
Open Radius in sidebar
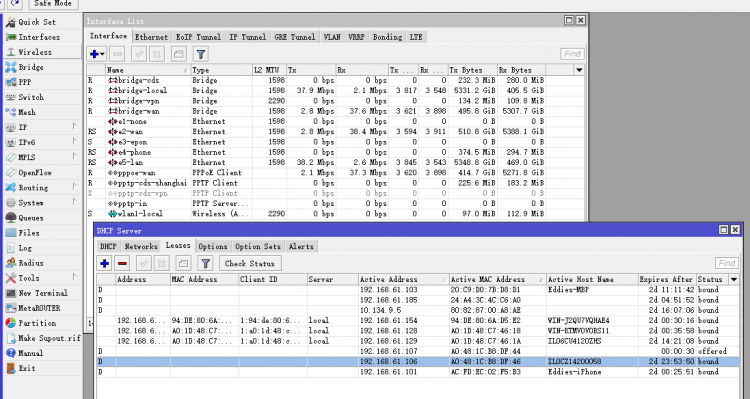click(x=31, y=263)
